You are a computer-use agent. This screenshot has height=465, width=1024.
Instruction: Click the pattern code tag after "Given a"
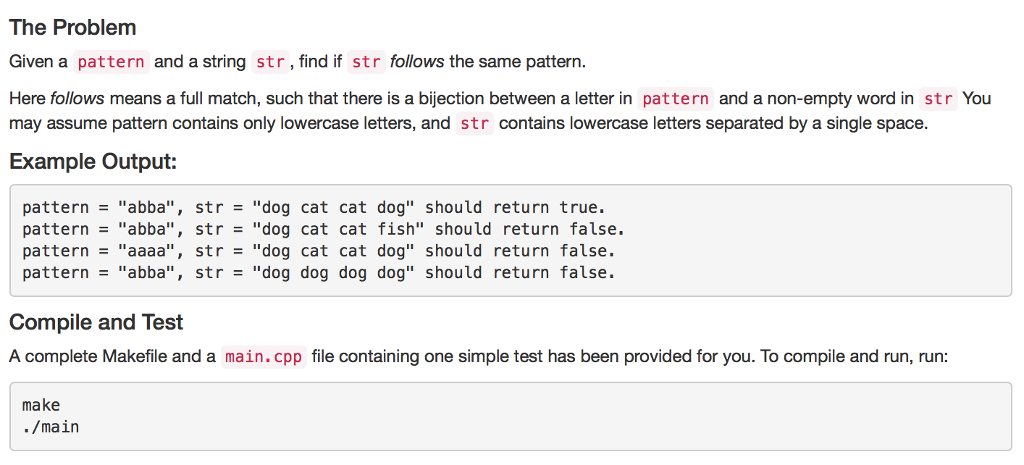click(111, 61)
